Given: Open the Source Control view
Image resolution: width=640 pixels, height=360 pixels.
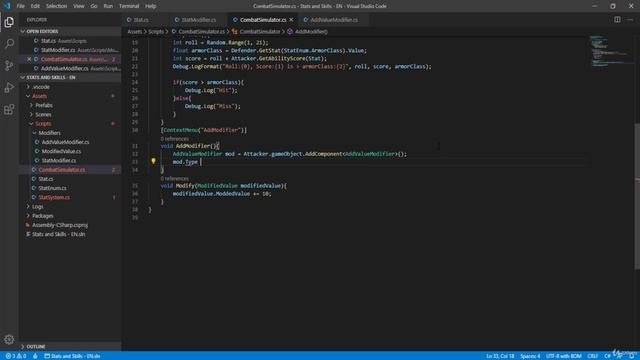Looking at the screenshot, I should pos(9,65).
